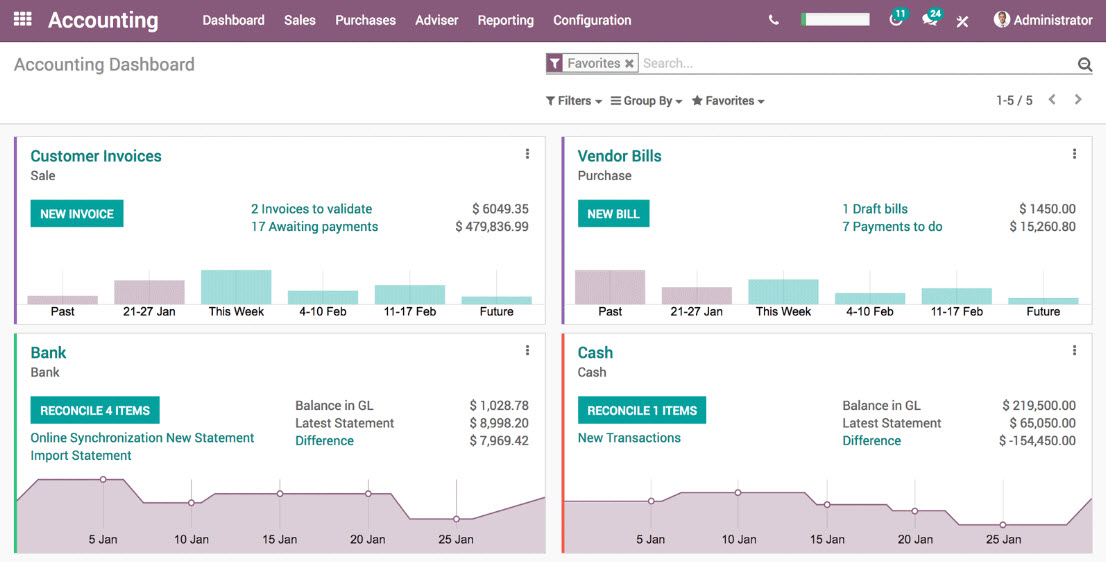Image resolution: width=1106 pixels, height=562 pixels.
Task: Open the apps grid menu icon
Action: pyautogui.click(x=22, y=20)
